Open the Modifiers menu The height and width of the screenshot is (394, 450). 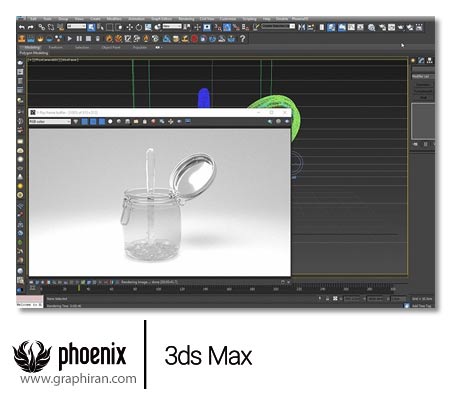114,19
